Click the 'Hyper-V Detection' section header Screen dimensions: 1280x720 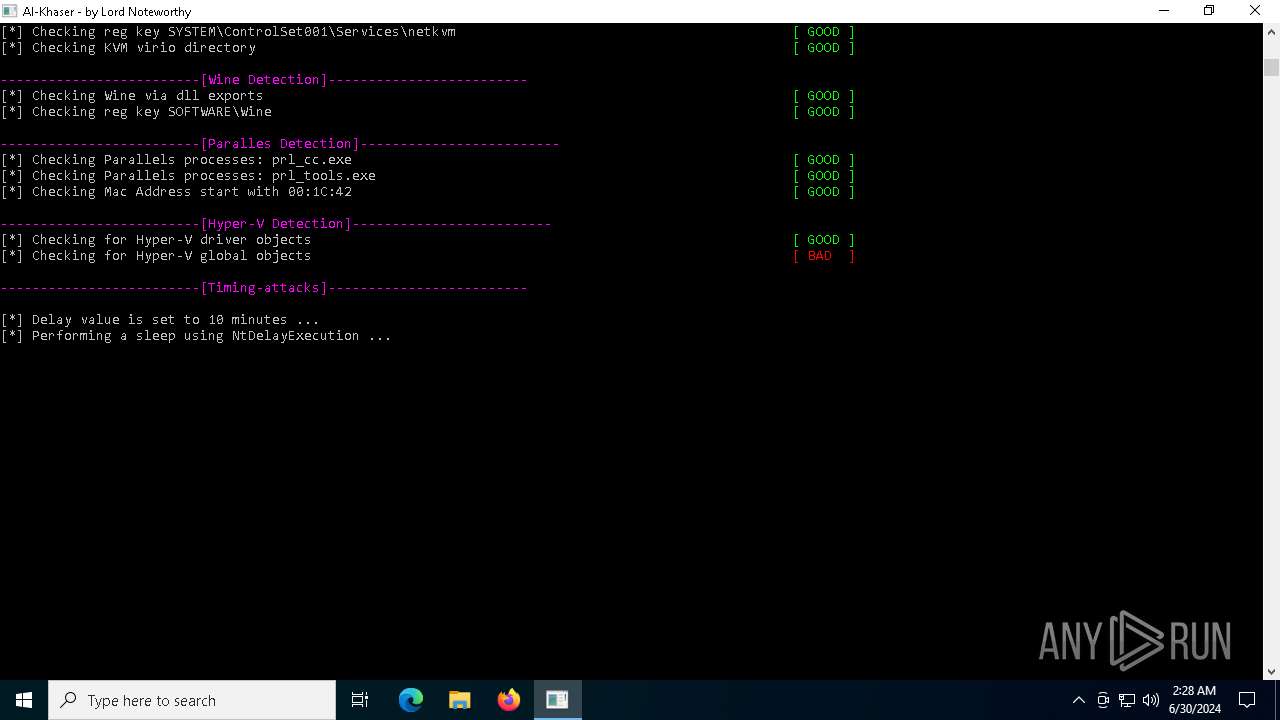(x=276, y=223)
